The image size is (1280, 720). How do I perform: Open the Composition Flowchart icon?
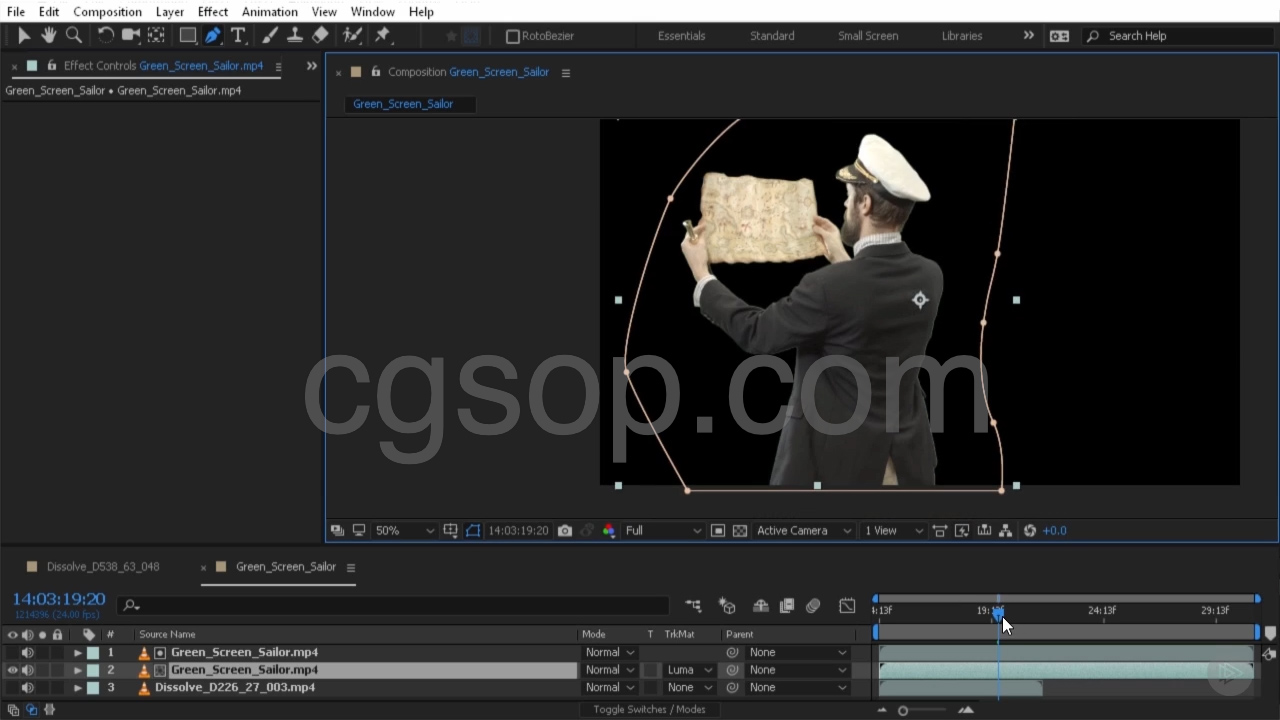pyautogui.click(x=1006, y=531)
